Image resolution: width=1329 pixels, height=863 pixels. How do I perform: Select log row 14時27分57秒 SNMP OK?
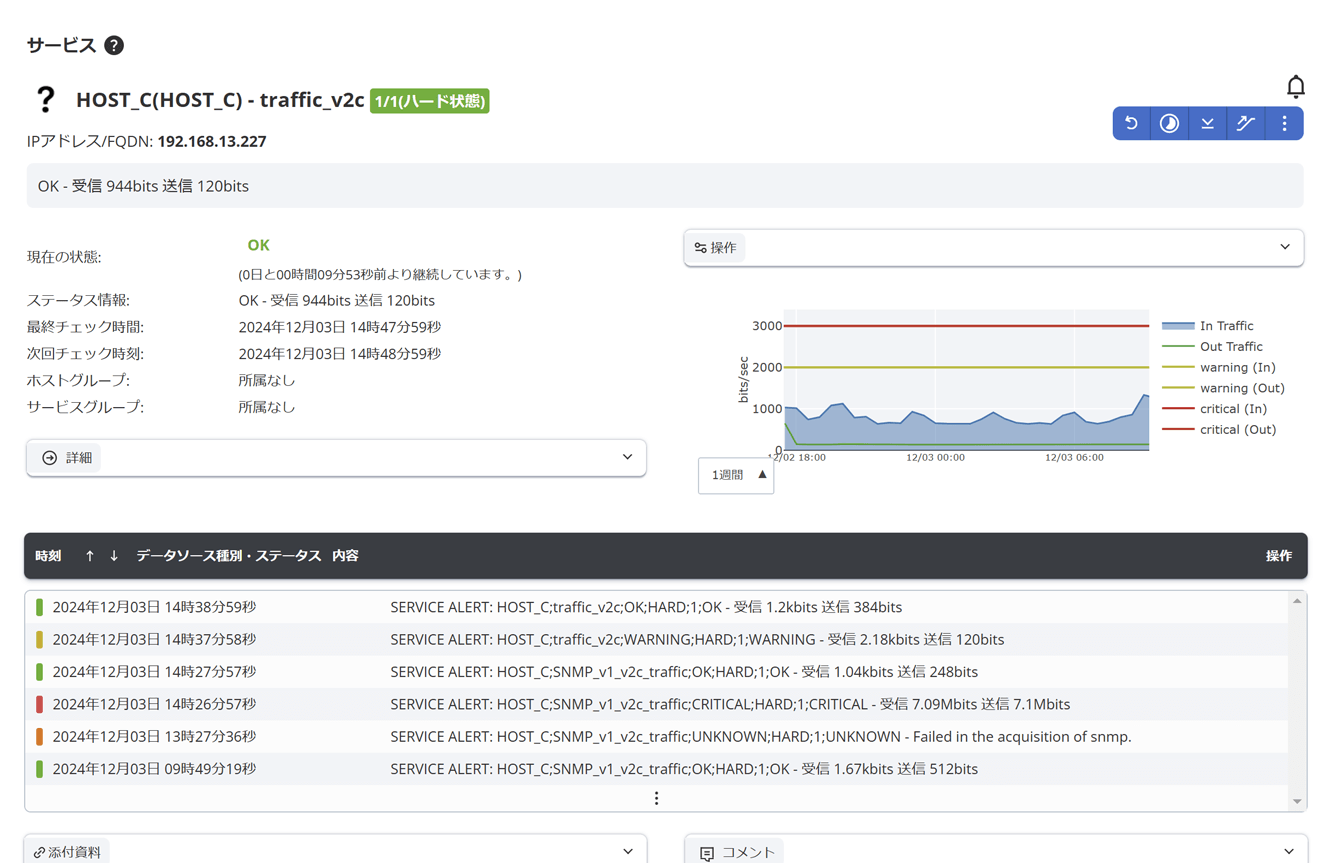coord(657,672)
